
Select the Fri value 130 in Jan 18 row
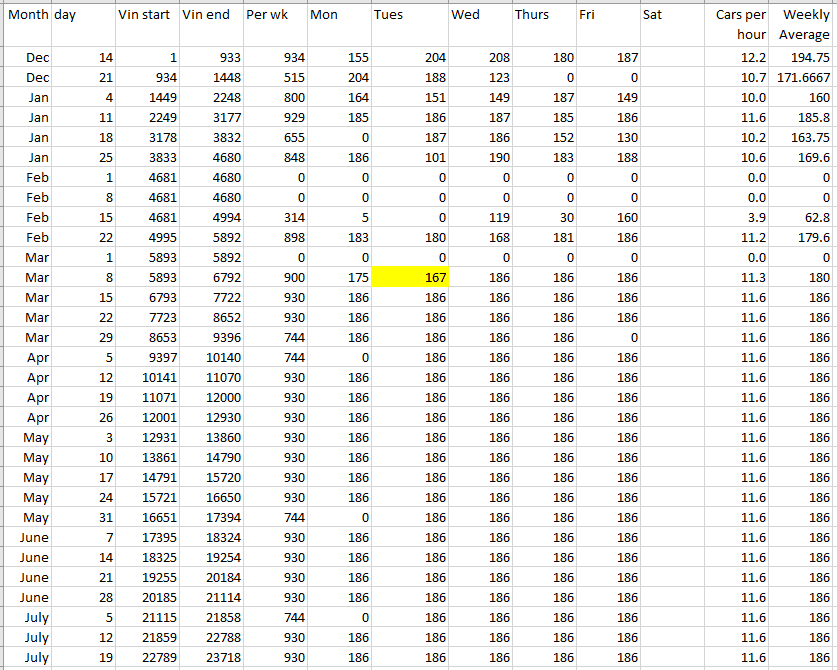click(x=607, y=137)
